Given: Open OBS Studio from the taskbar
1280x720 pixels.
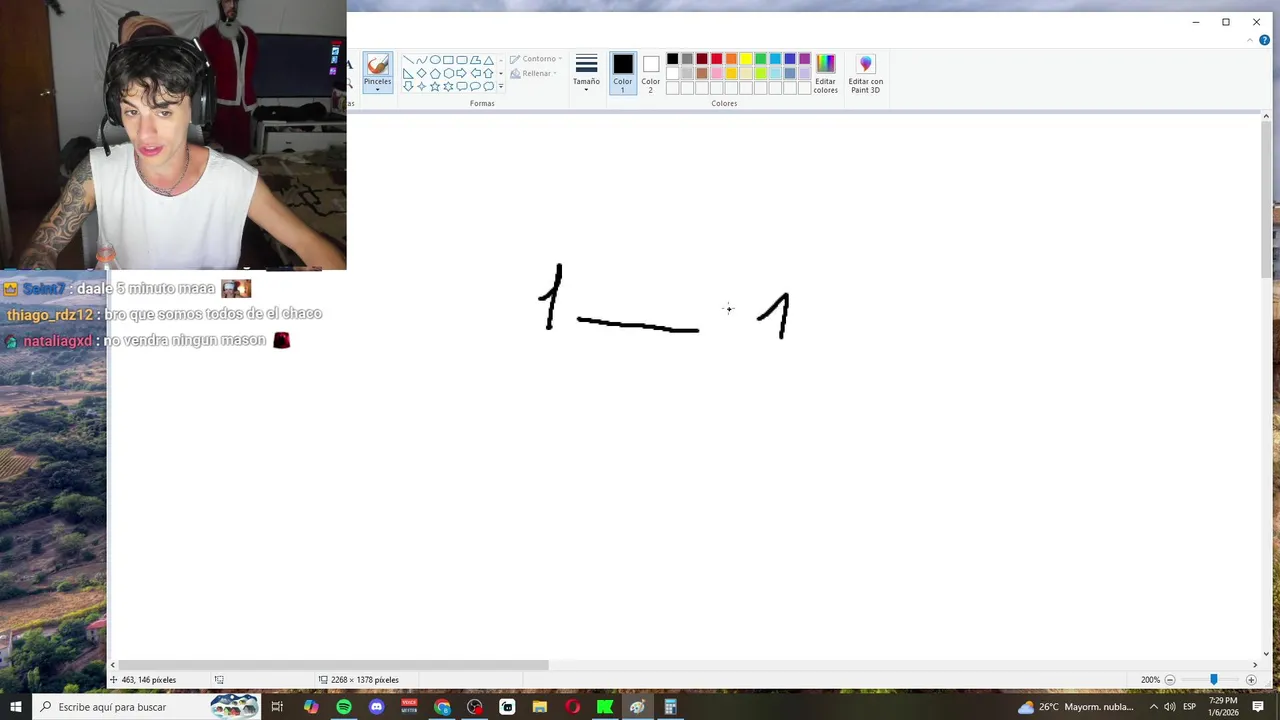Looking at the screenshot, I should tap(475, 707).
